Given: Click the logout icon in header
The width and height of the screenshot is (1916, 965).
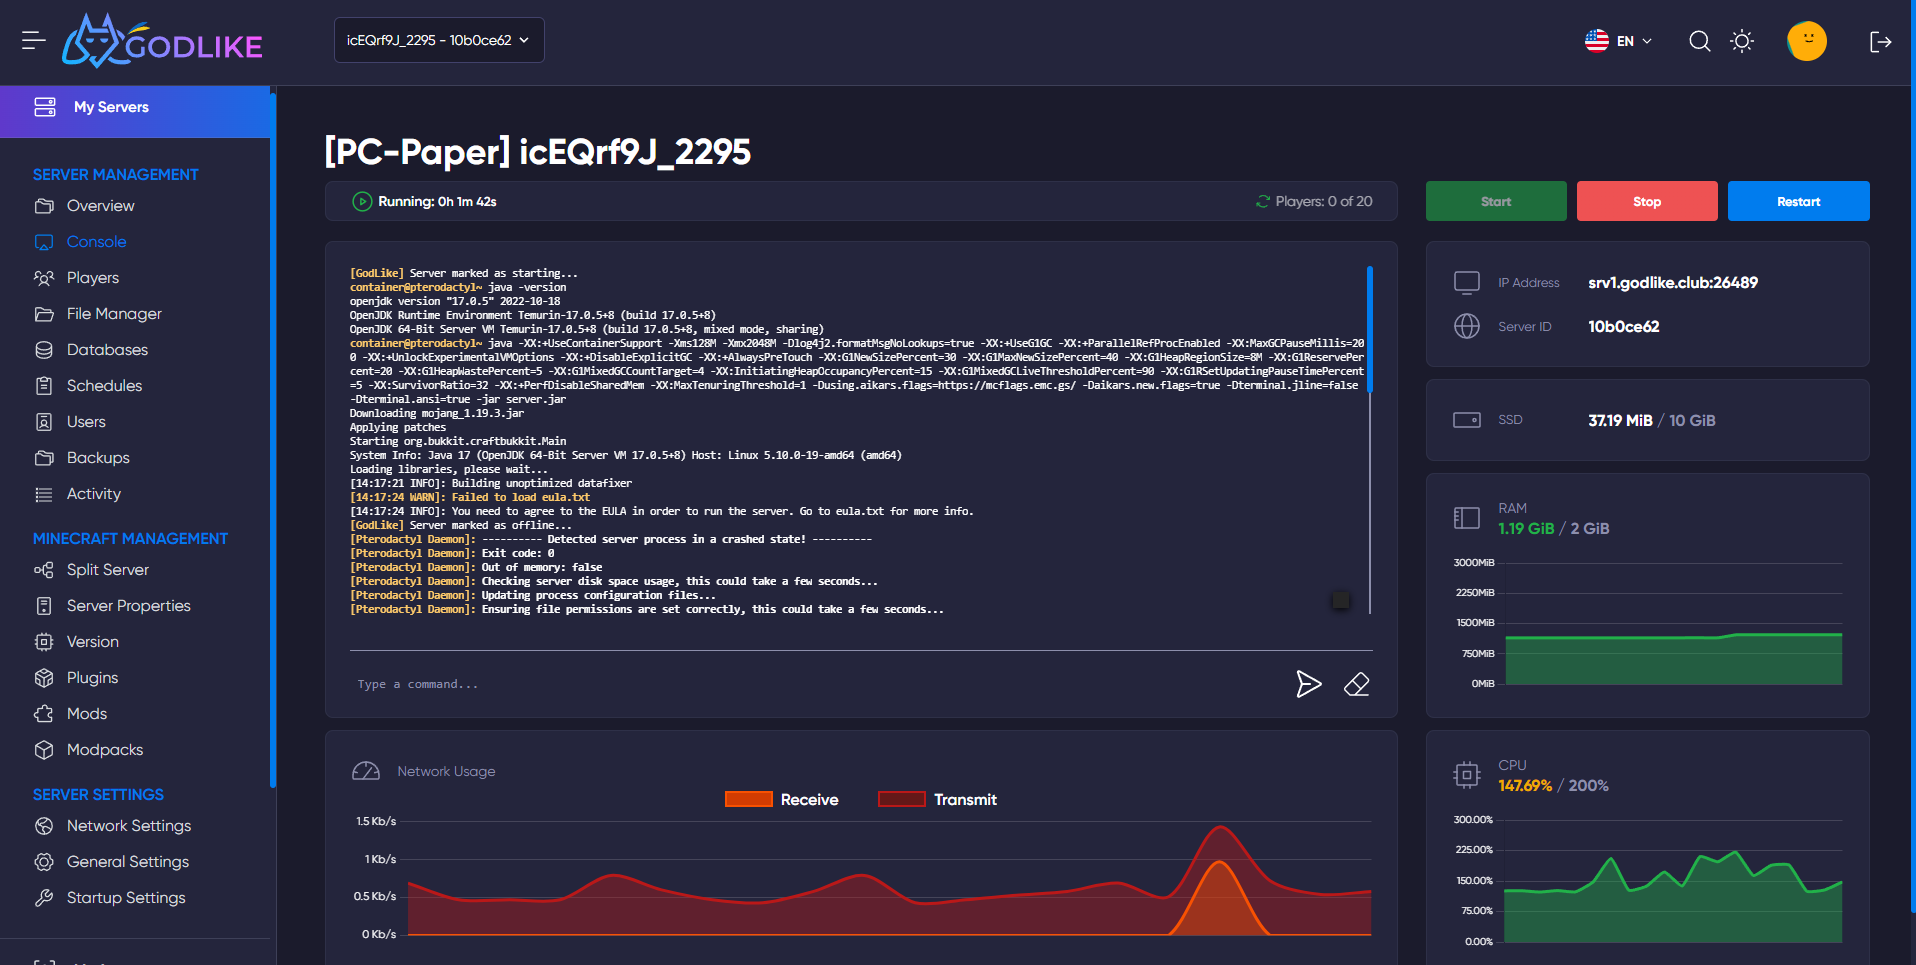Looking at the screenshot, I should 1880,41.
